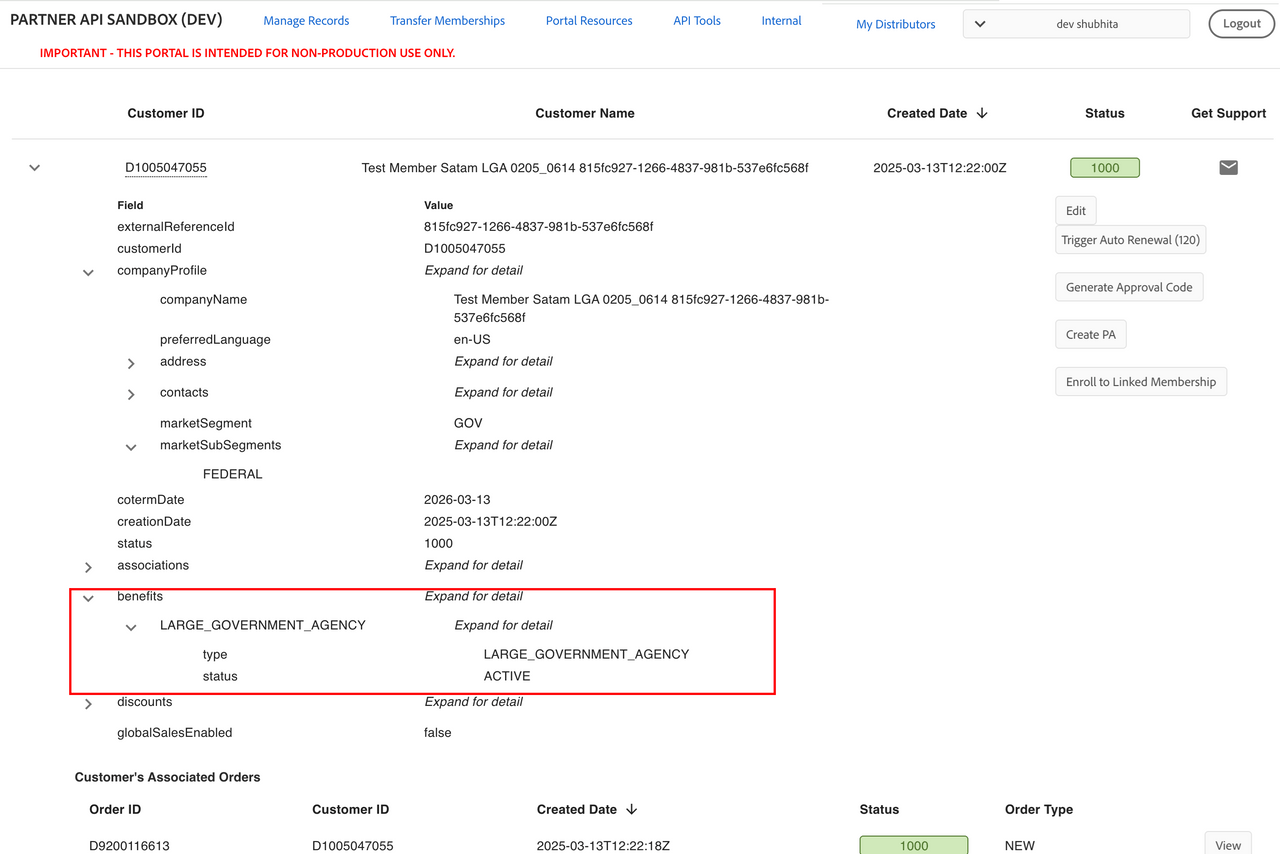The image size is (1280, 854).
Task: Click Generate Approval Code button
Action: pyautogui.click(x=1129, y=287)
